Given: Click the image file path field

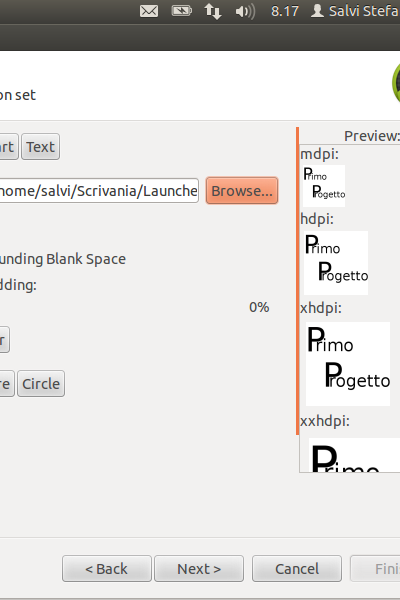Looking at the screenshot, I should [99, 190].
